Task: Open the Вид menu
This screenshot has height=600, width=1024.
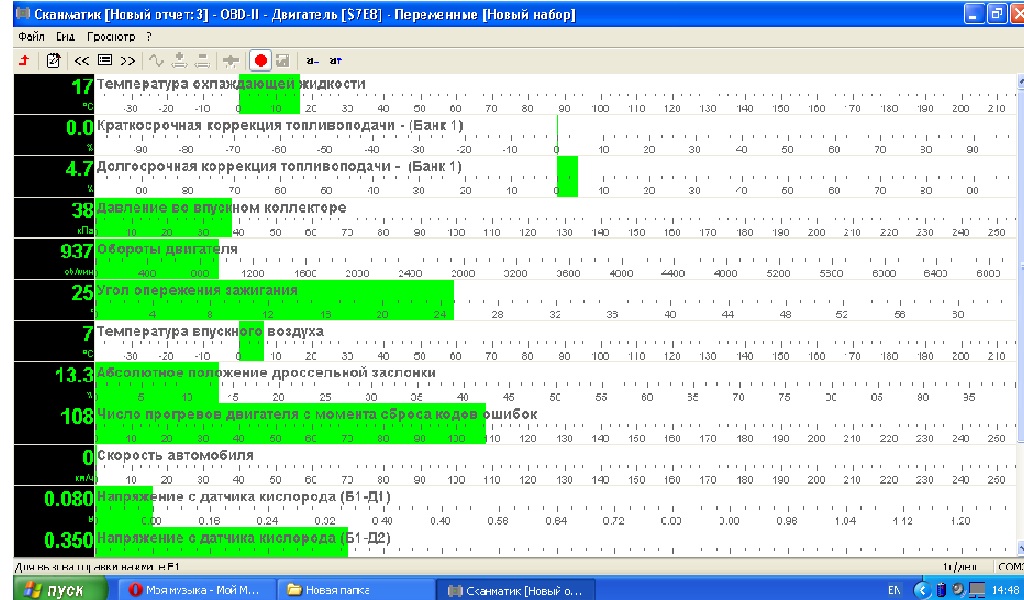Action: click(x=65, y=37)
